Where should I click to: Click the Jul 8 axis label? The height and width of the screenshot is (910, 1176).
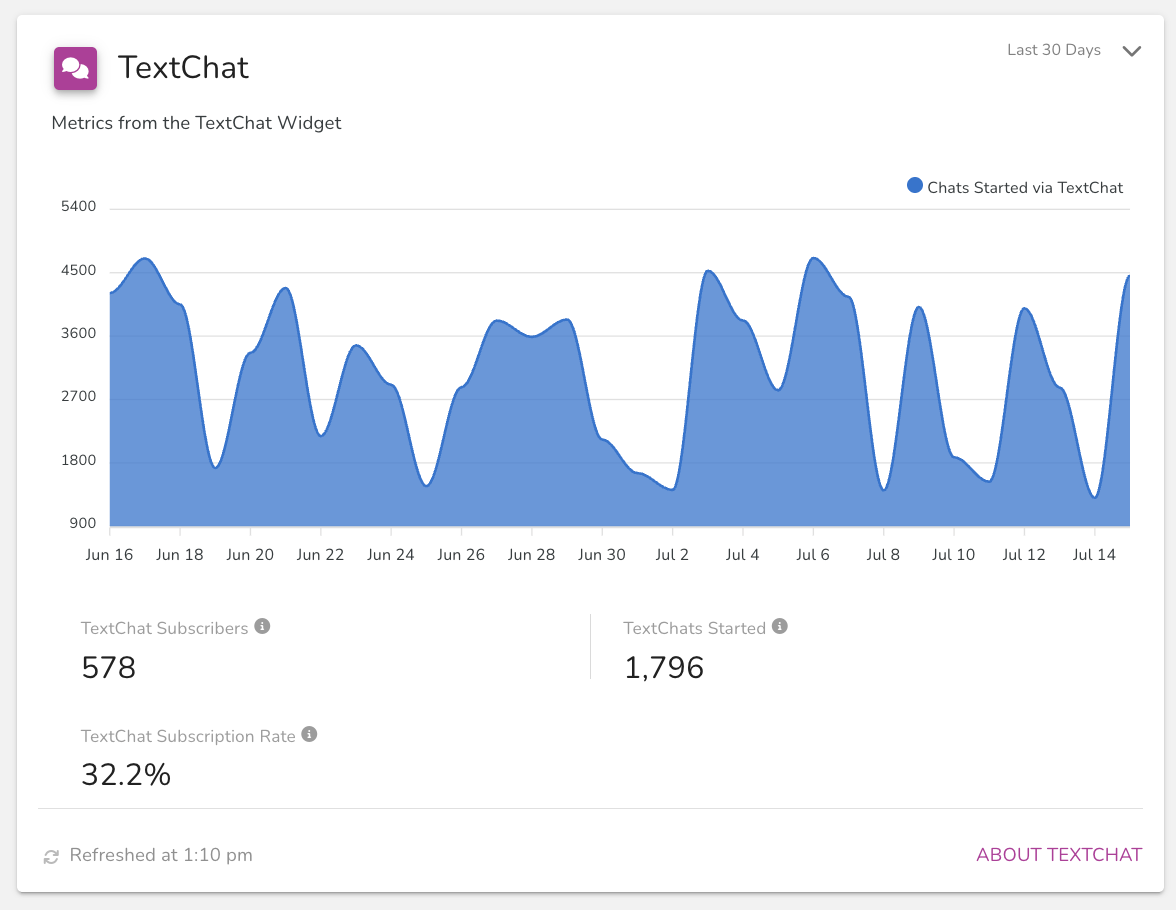pos(883,554)
